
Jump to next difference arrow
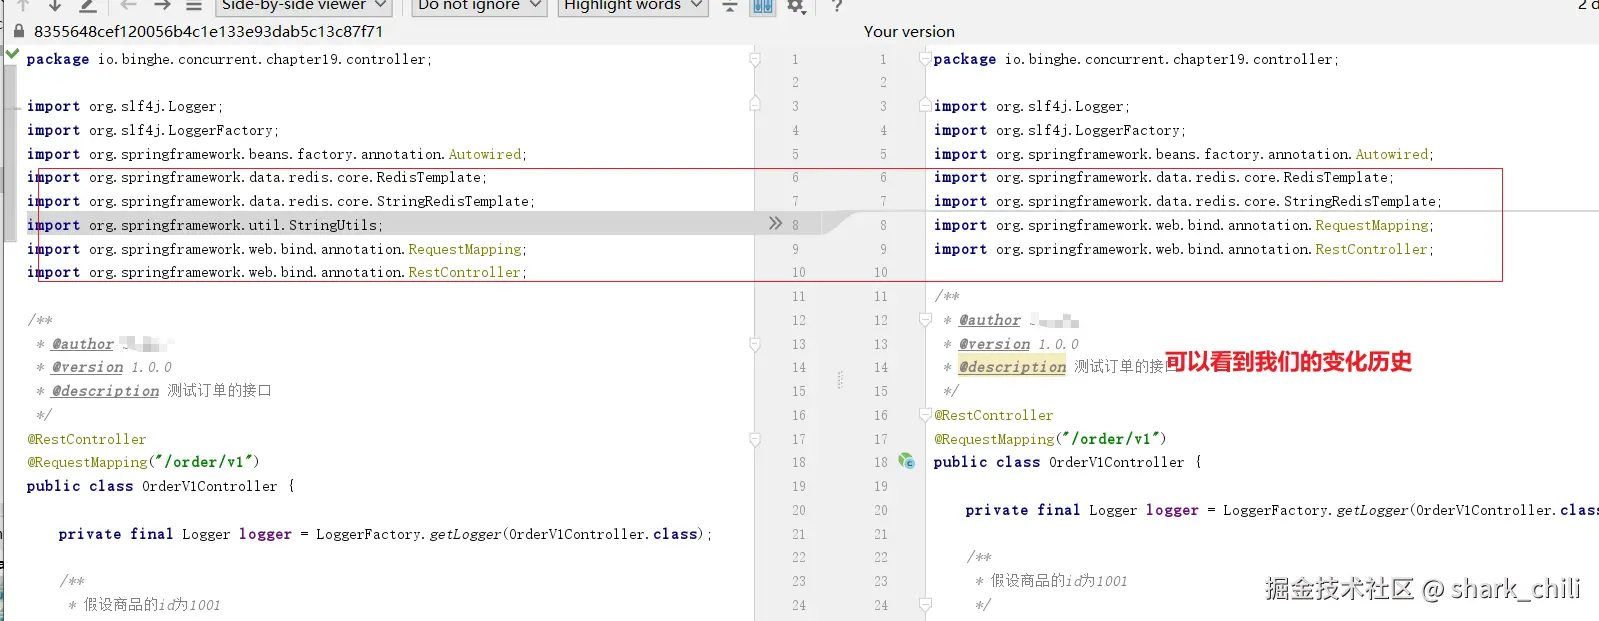click(55, 5)
